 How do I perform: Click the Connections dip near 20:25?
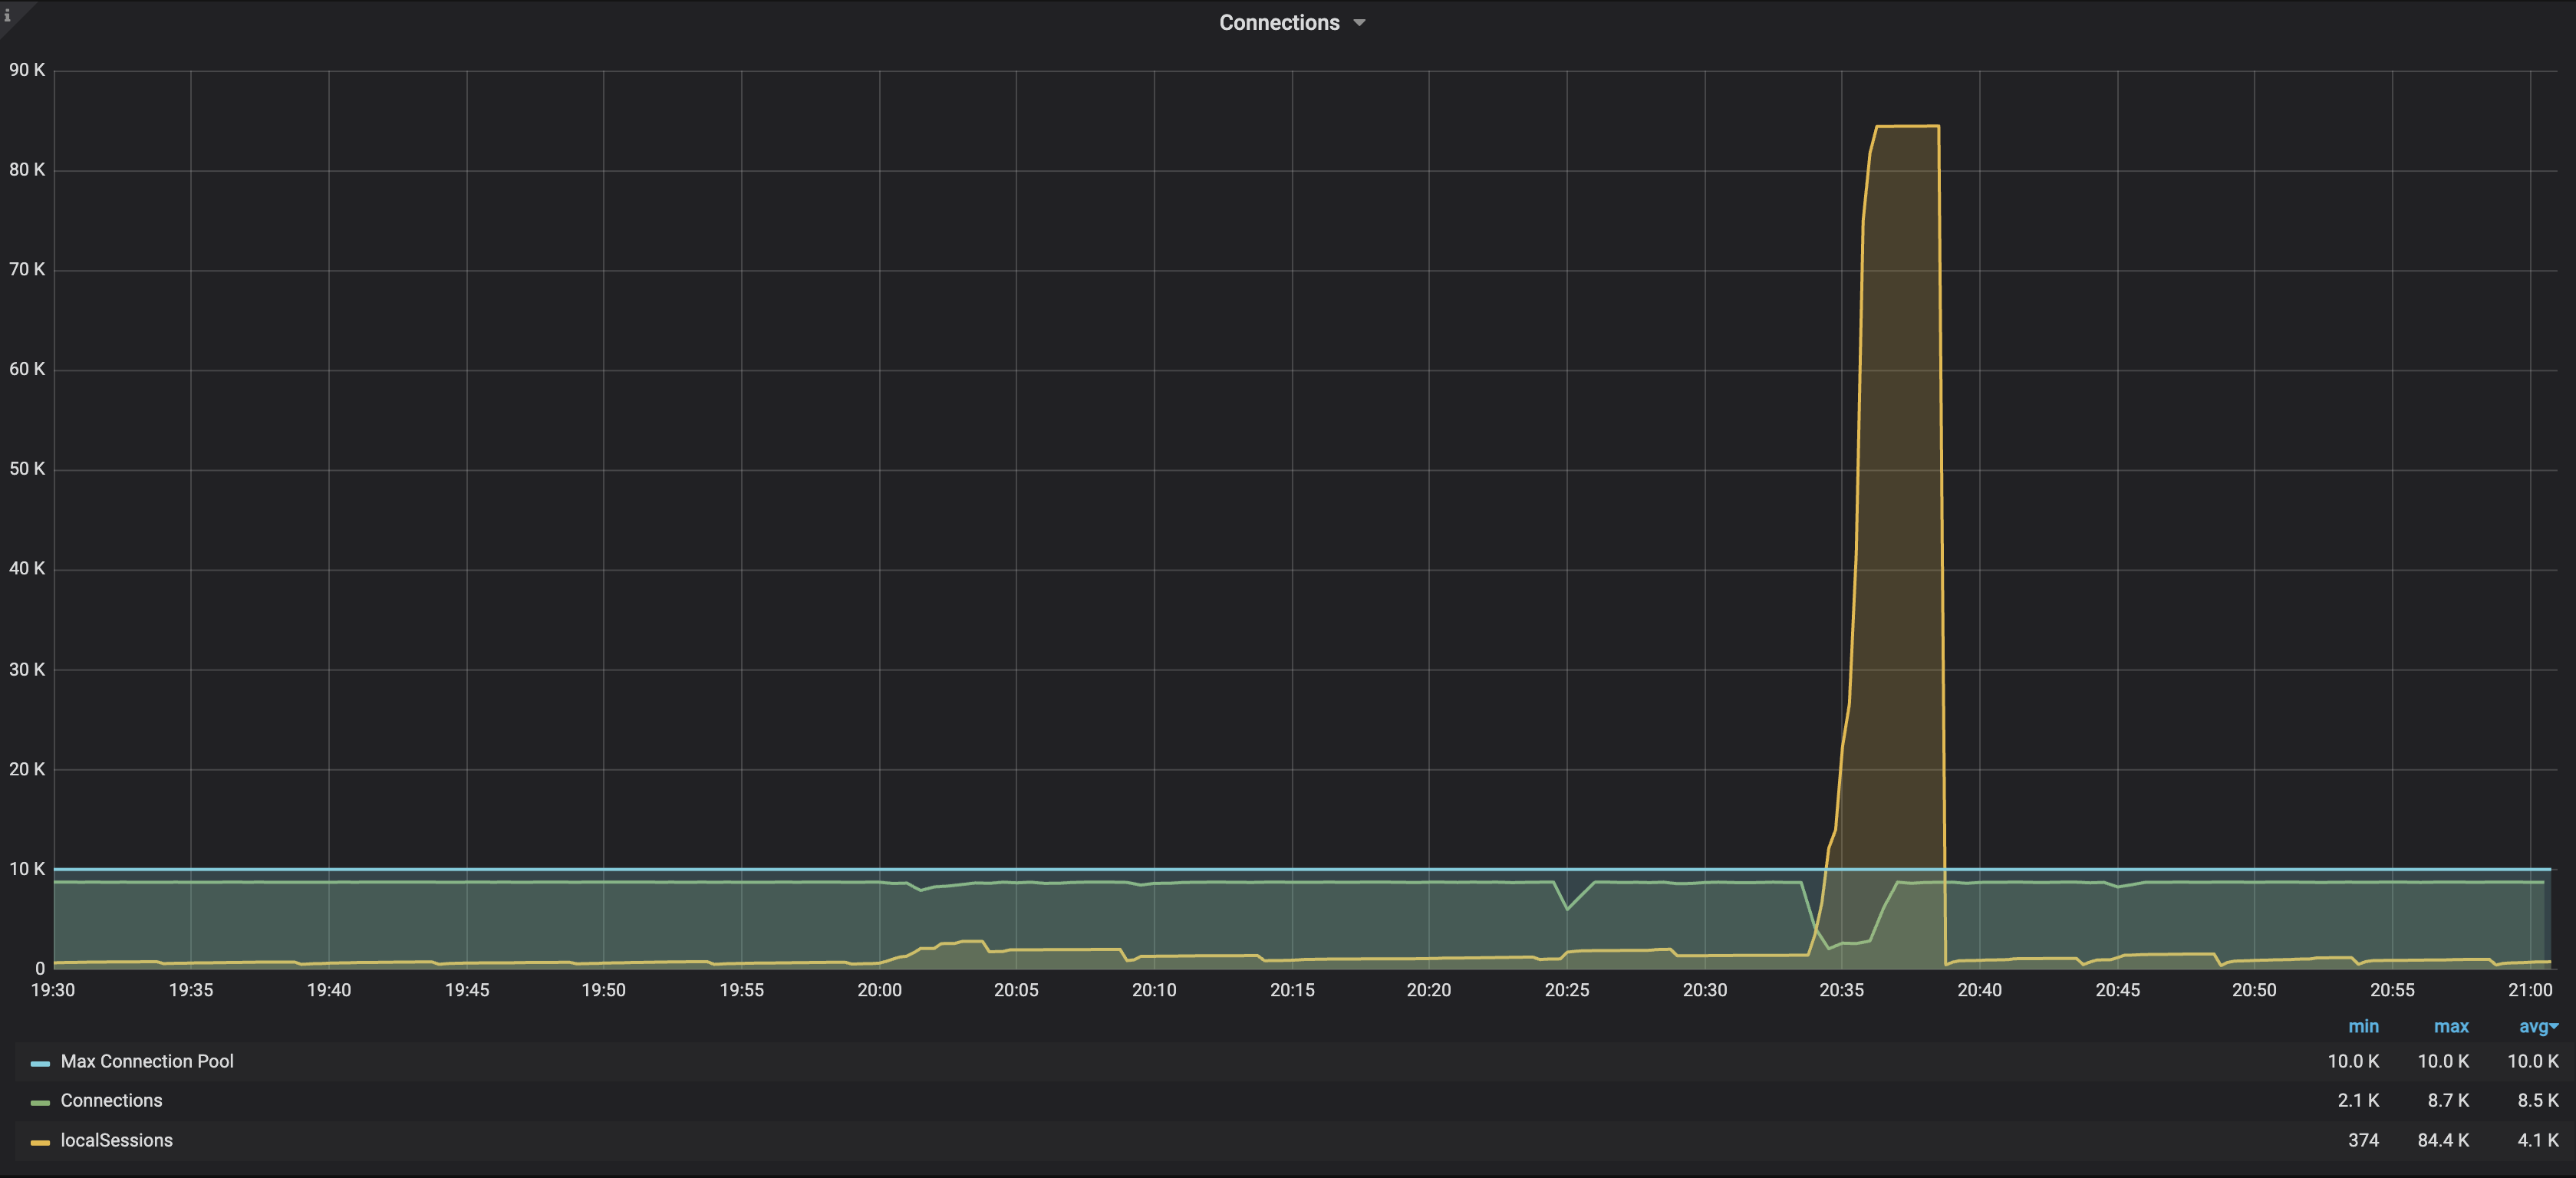[x=1567, y=907]
